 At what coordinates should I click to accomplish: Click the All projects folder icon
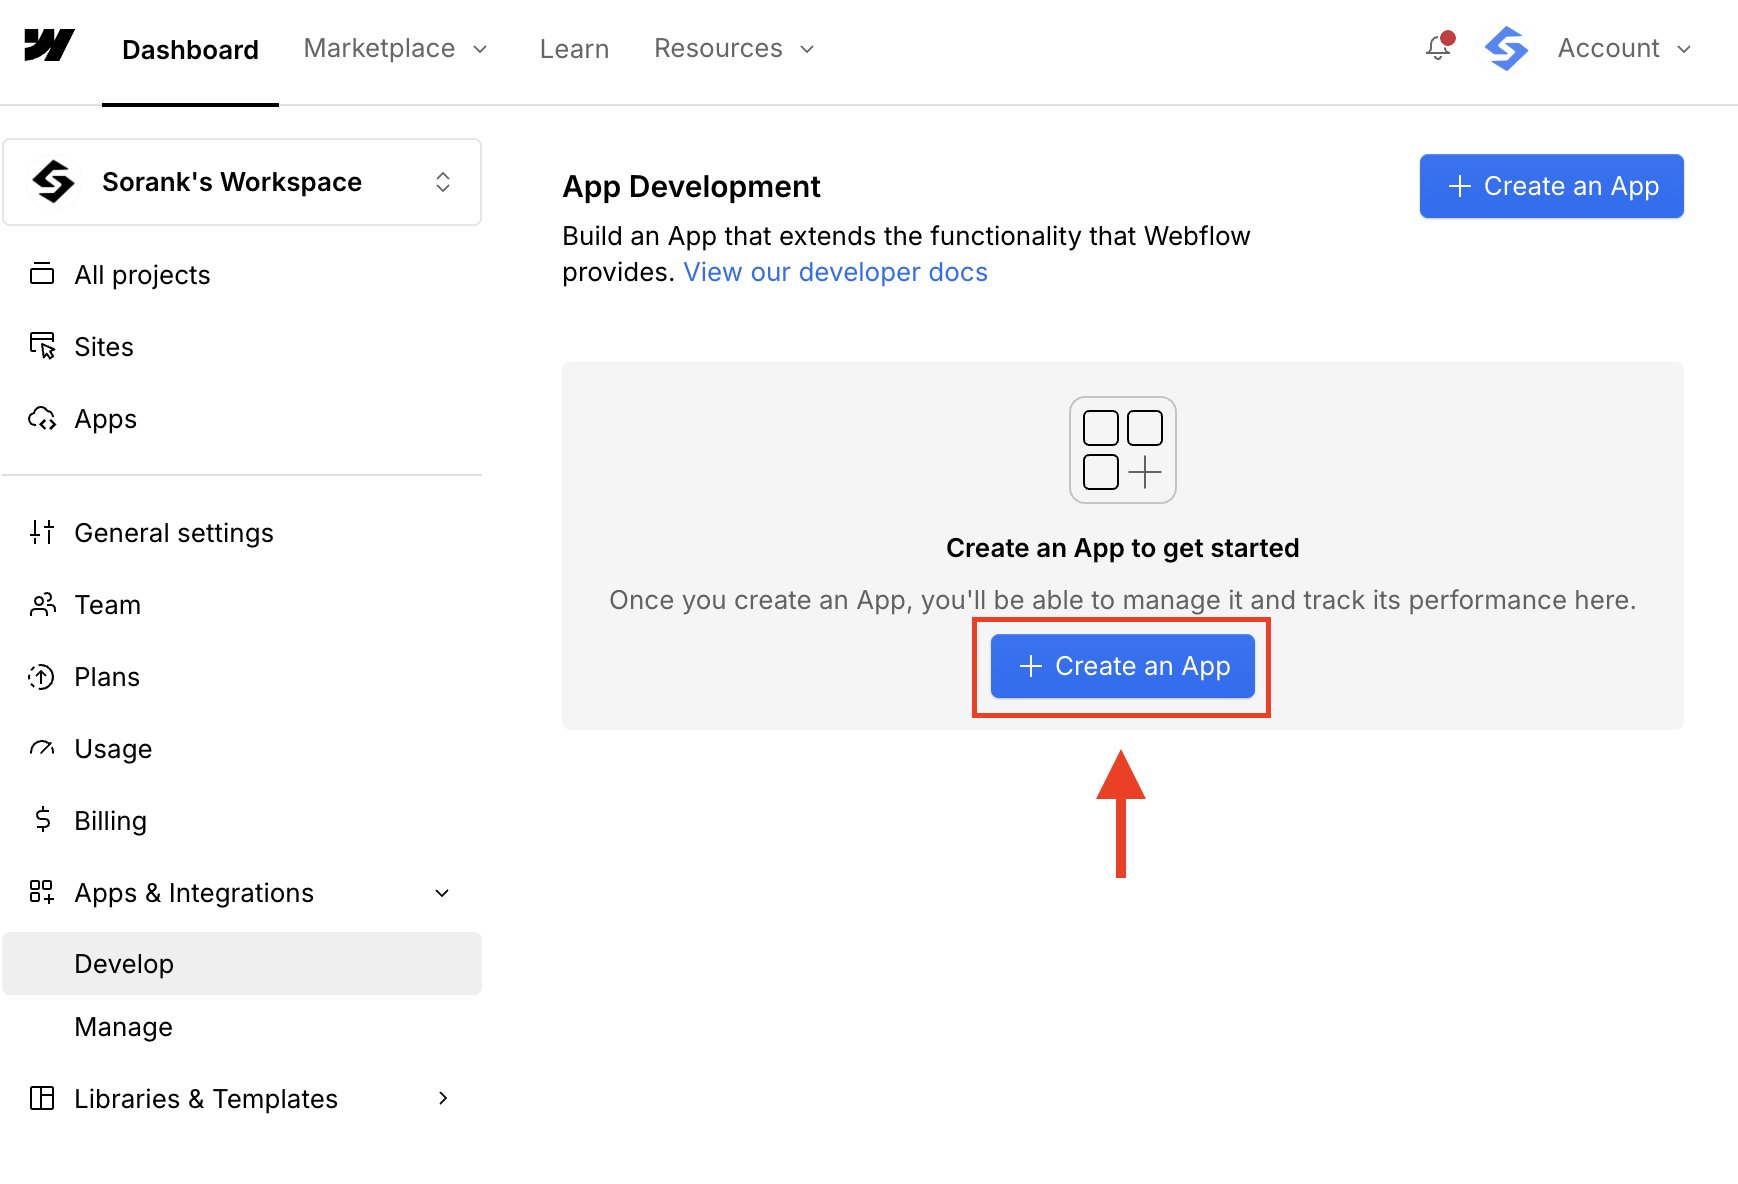(42, 274)
